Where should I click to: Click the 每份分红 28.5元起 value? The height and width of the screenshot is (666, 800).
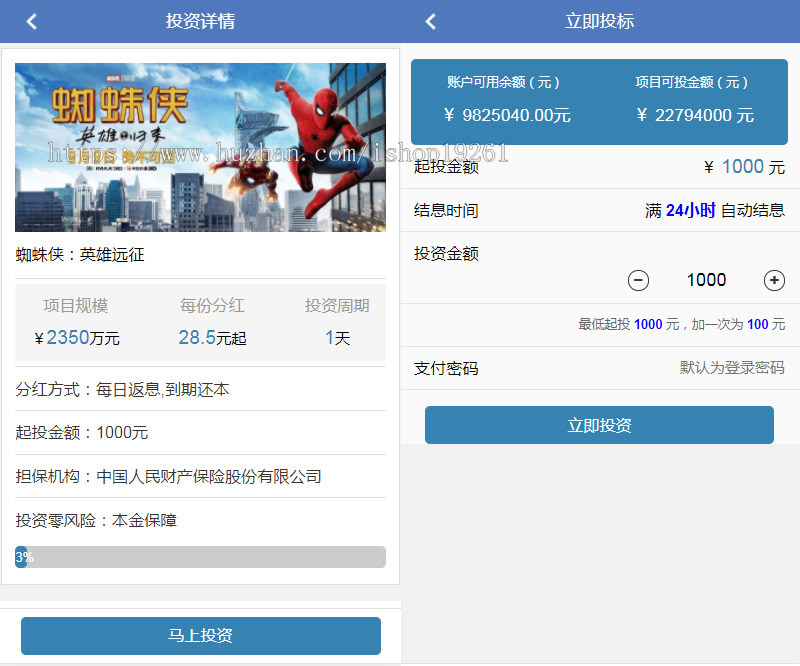coord(212,338)
